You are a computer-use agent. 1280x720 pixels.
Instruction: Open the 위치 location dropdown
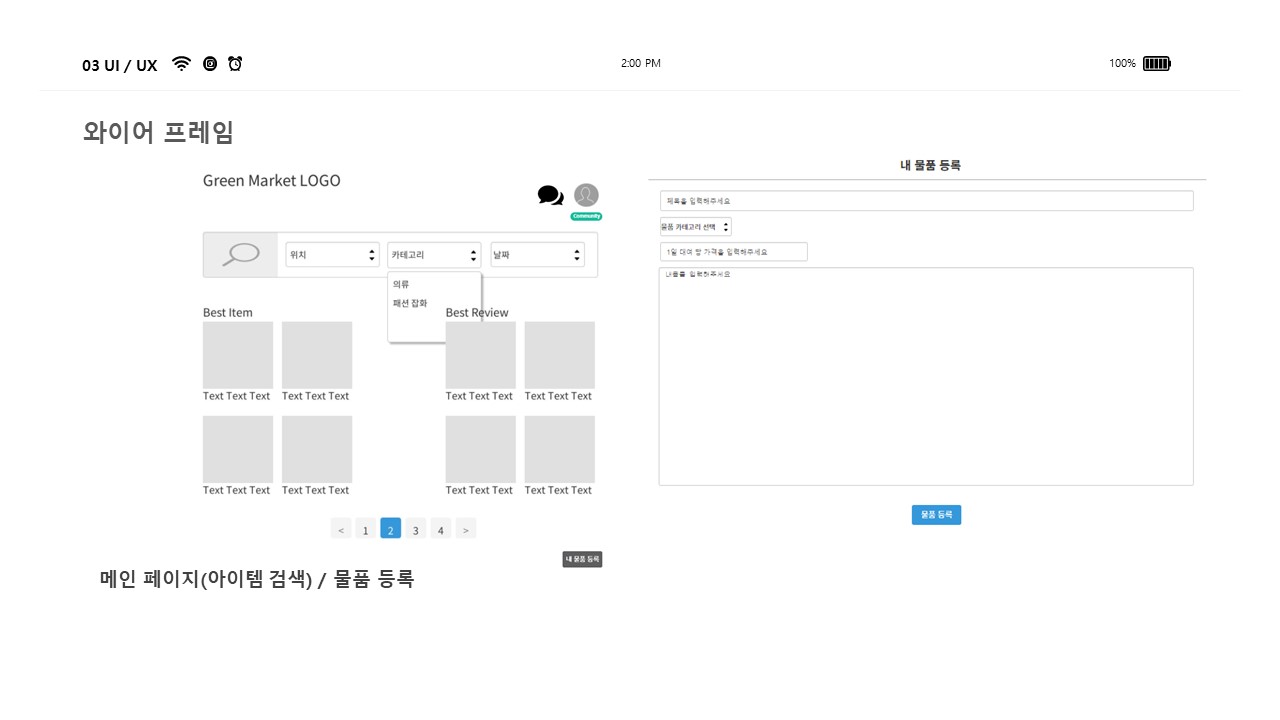point(332,254)
